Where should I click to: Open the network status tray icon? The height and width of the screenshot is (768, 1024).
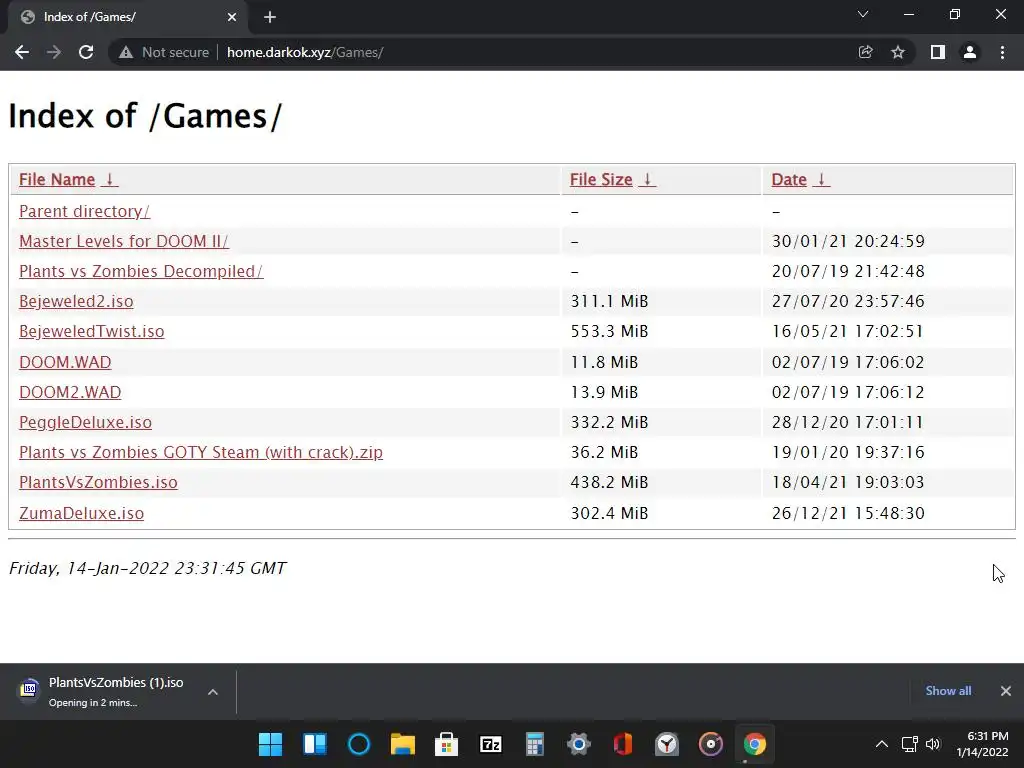click(x=909, y=744)
